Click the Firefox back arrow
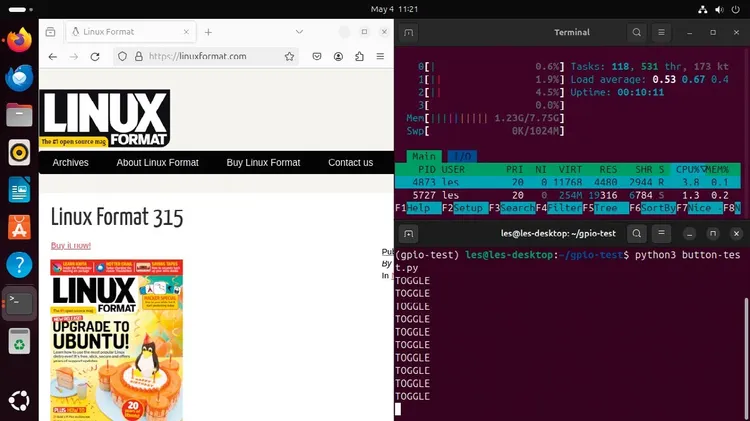 point(53,56)
